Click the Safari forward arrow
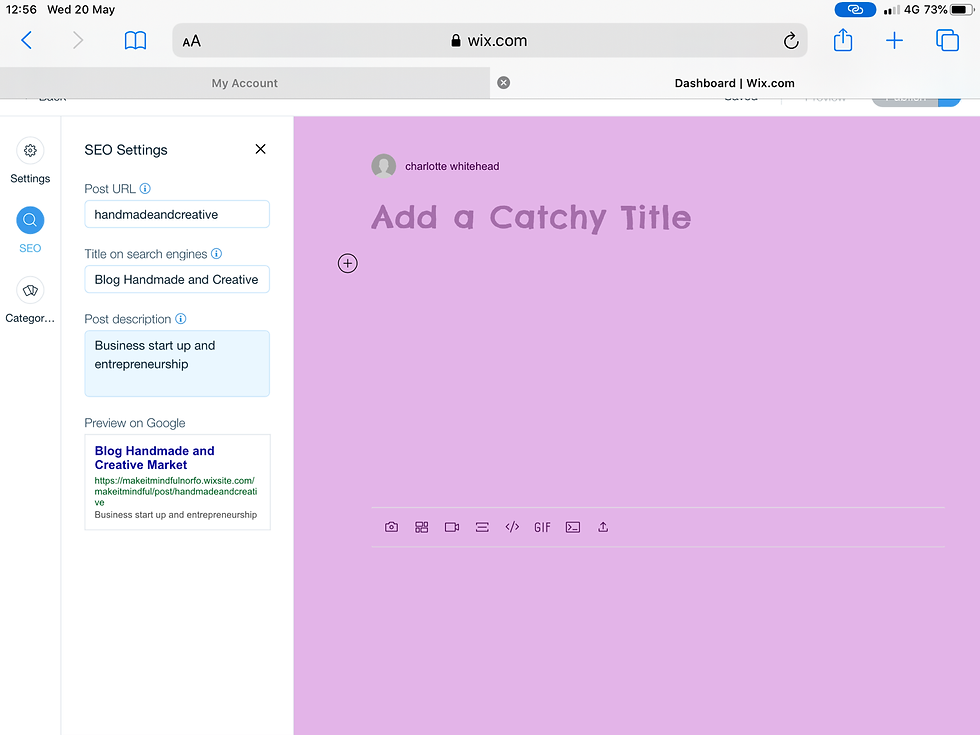Image resolution: width=980 pixels, height=735 pixels. click(x=78, y=41)
